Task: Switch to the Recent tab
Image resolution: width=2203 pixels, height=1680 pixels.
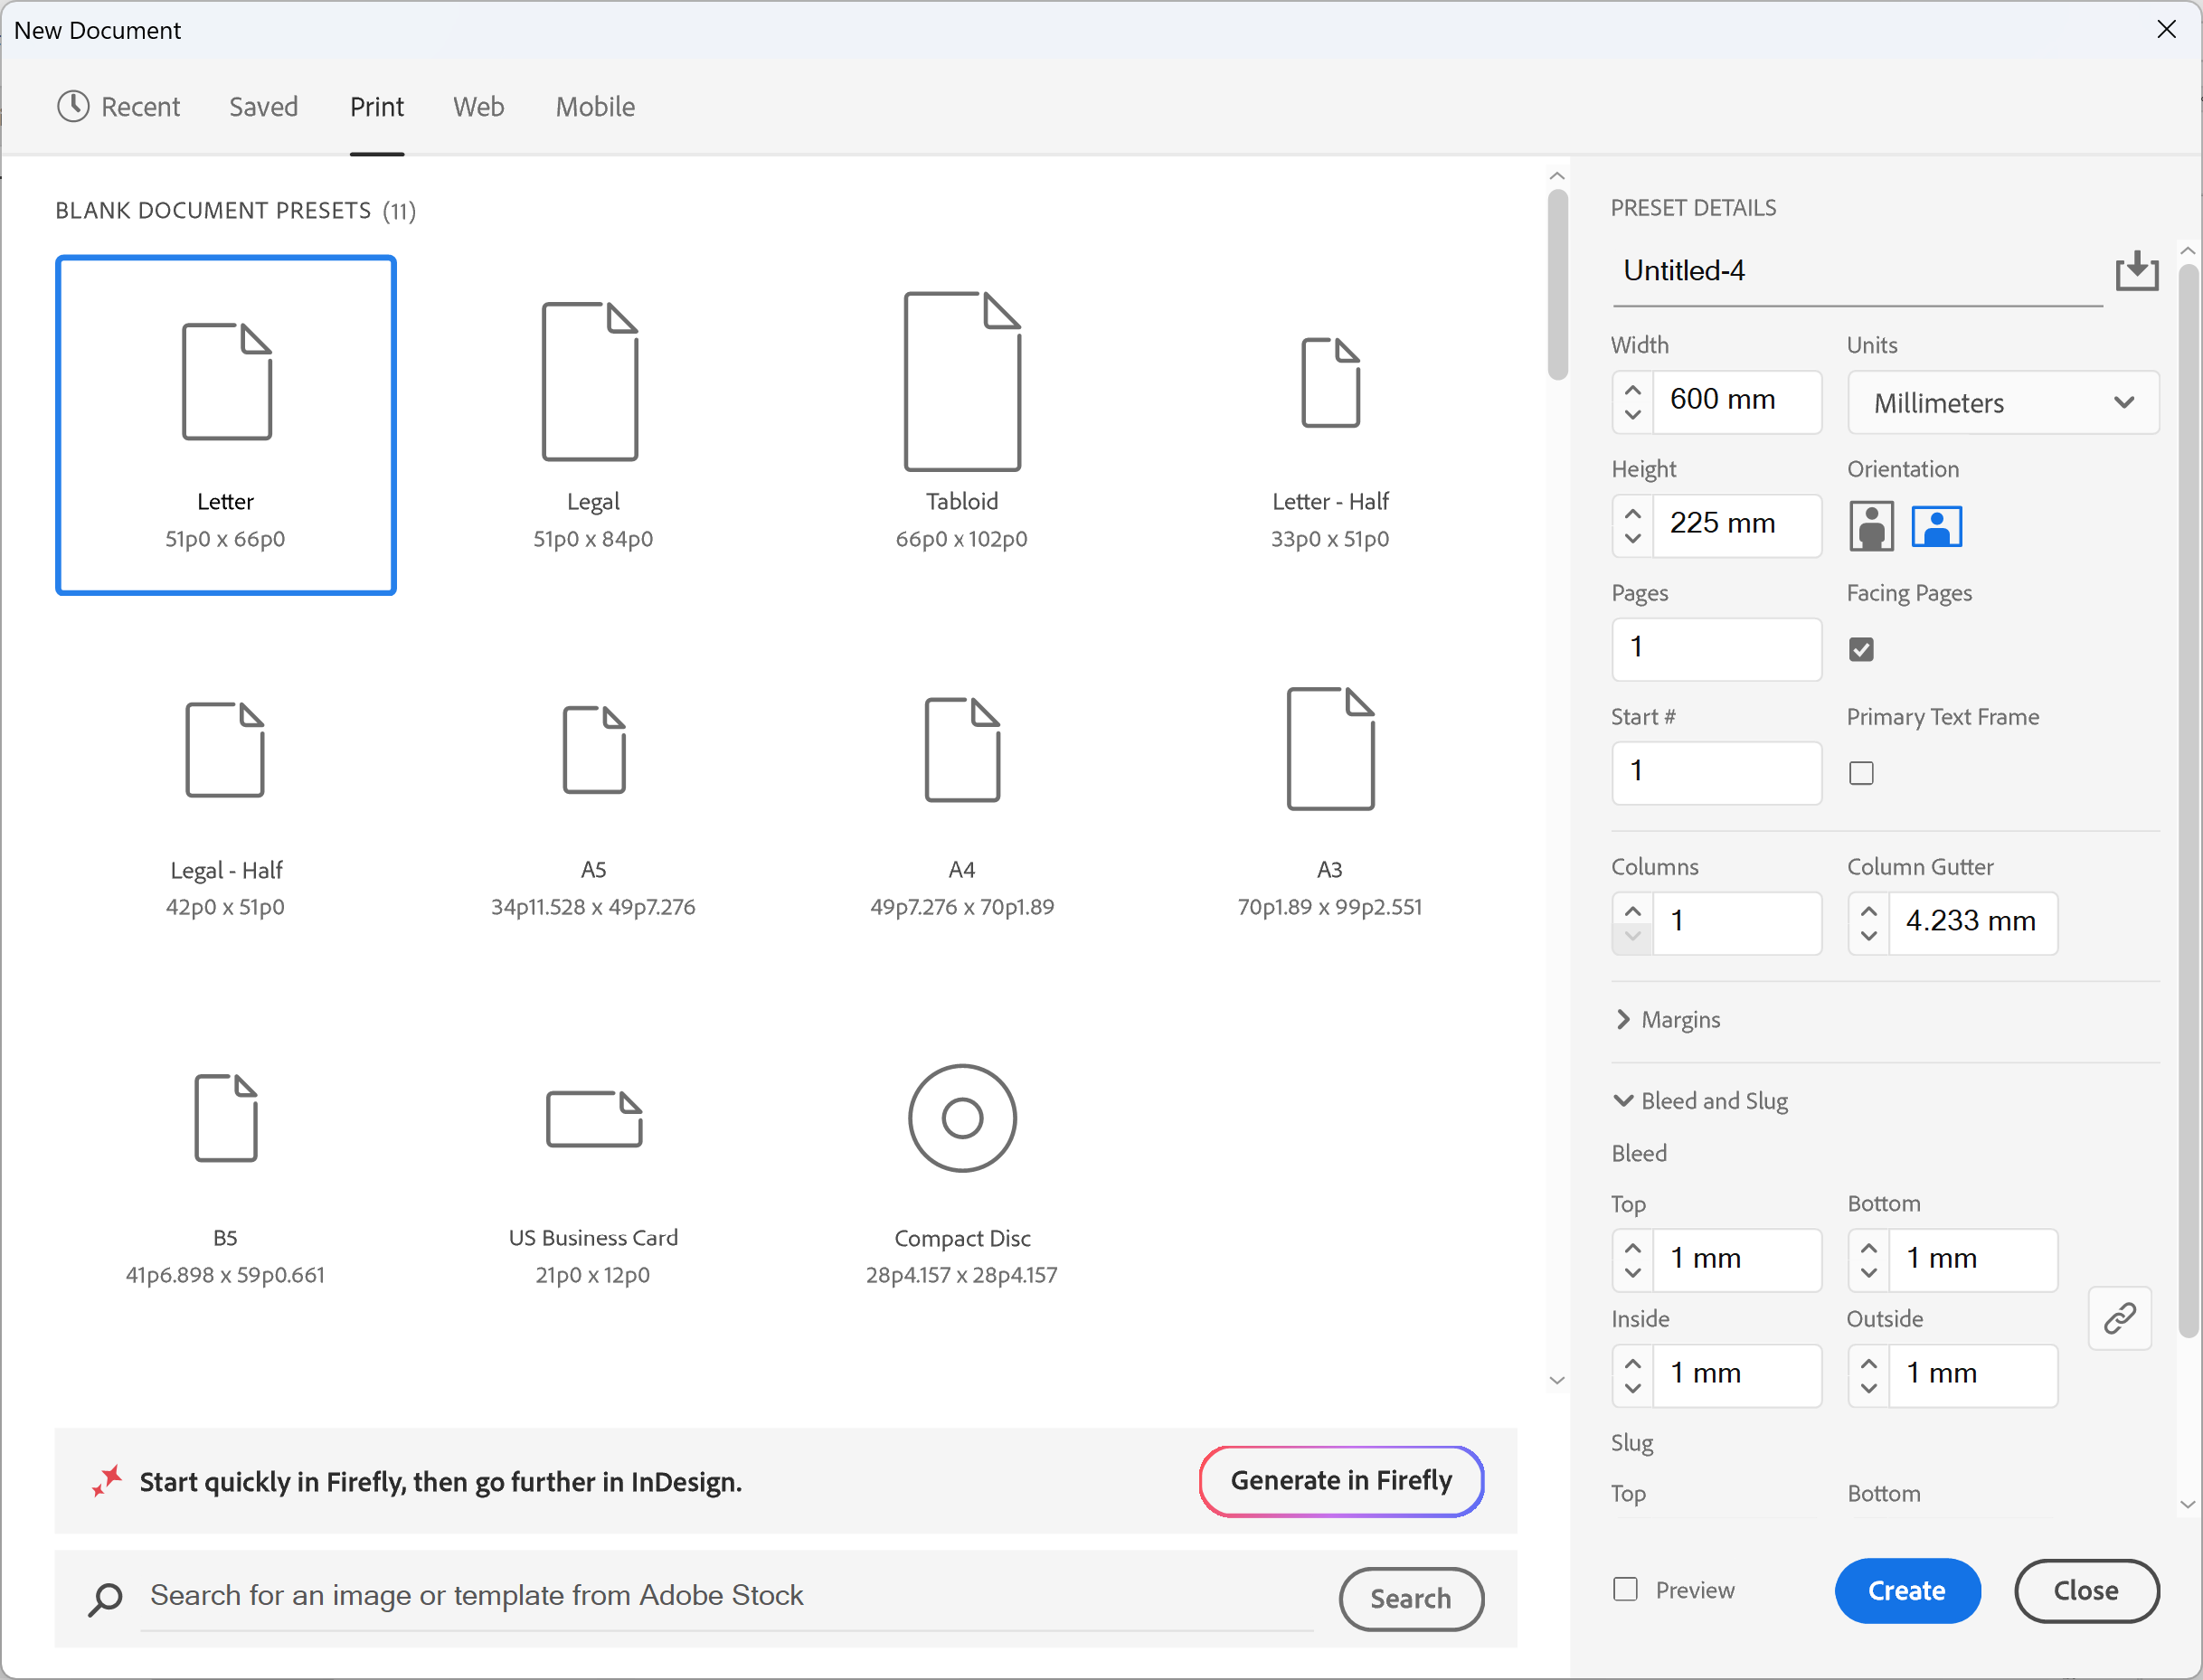Action: (119, 106)
